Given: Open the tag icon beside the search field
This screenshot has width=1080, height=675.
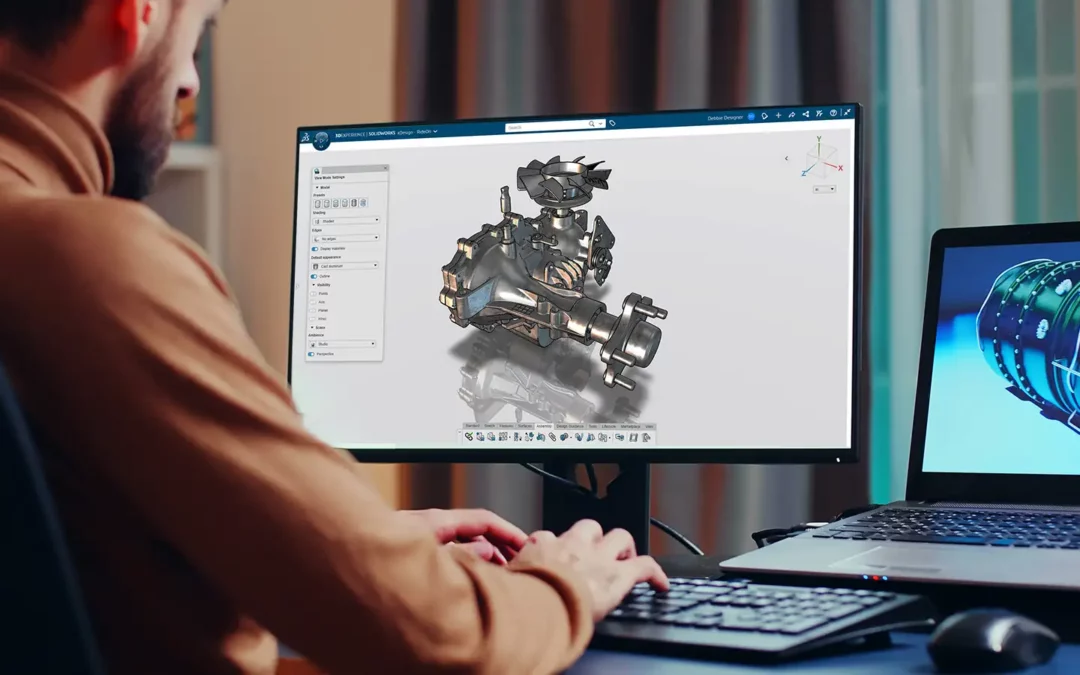Looking at the screenshot, I should click(x=612, y=123).
